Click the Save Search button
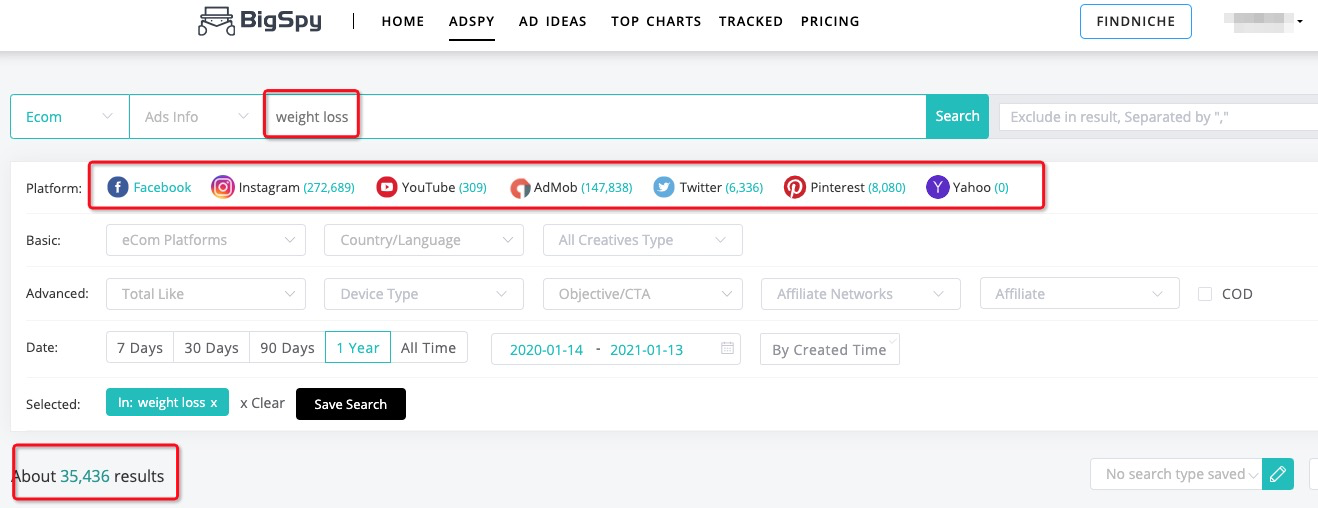The height and width of the screenshot is (508, 1318). 351,404
